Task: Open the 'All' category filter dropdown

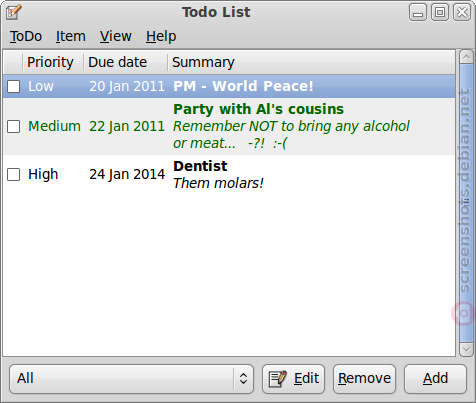Action: pos(132,379)
